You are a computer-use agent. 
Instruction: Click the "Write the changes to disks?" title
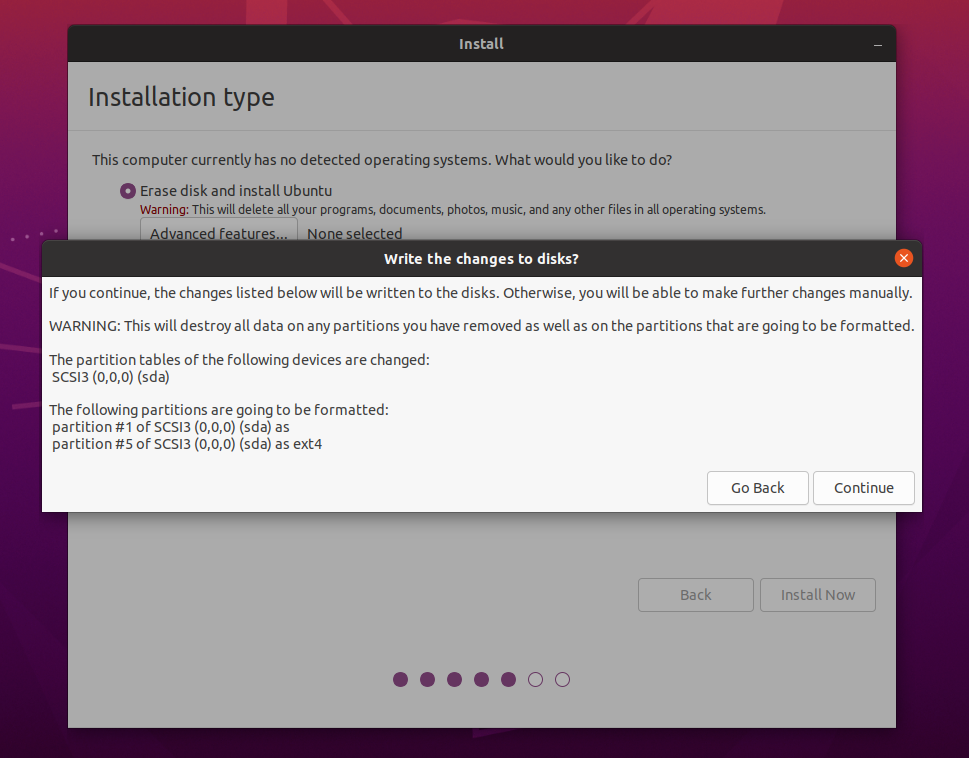click(481, 259)
